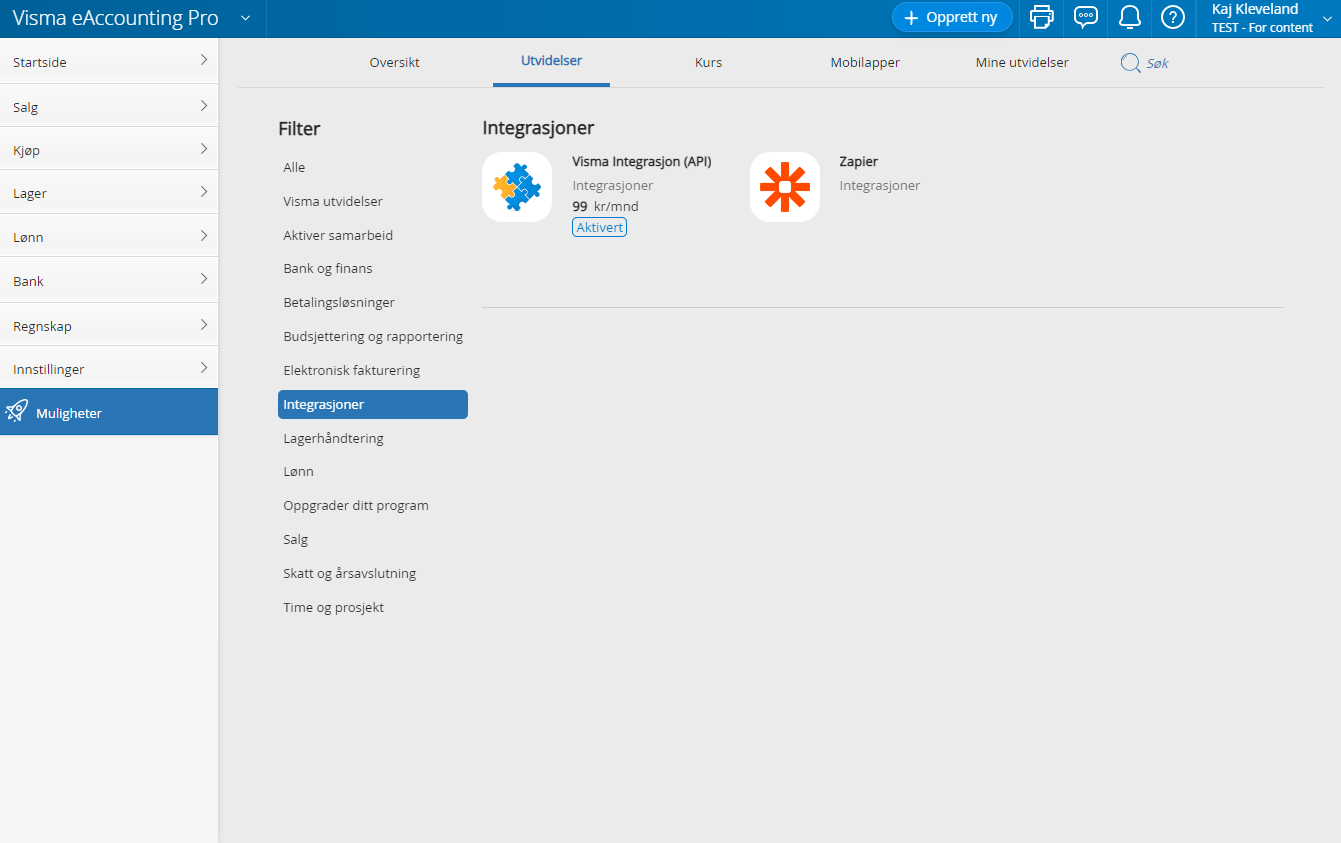Switch to the Kurs tab
Image resolution: width=1341 pixels, height=843 pixels.
[x=708, y=62]
